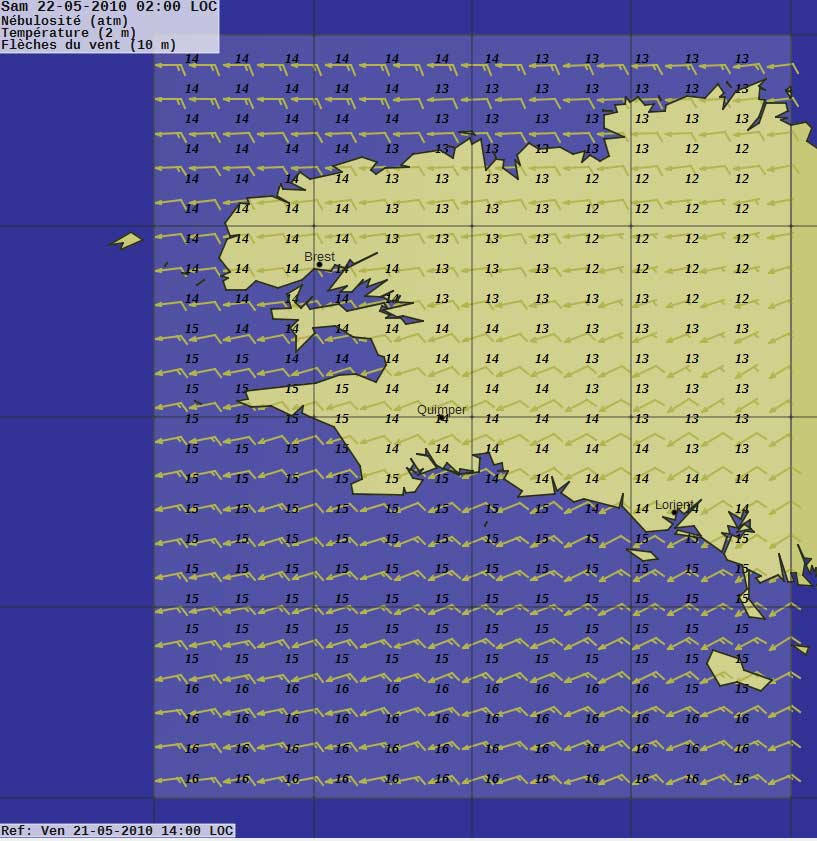Select the Température (2 m) legend entry
Screen dimensions: 817x841
point(69,32)
